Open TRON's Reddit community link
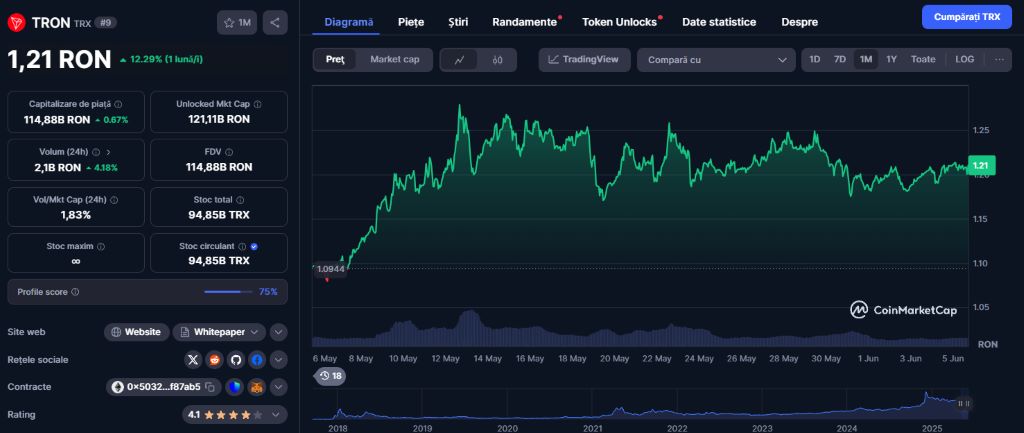 click(x=215, y=359)
